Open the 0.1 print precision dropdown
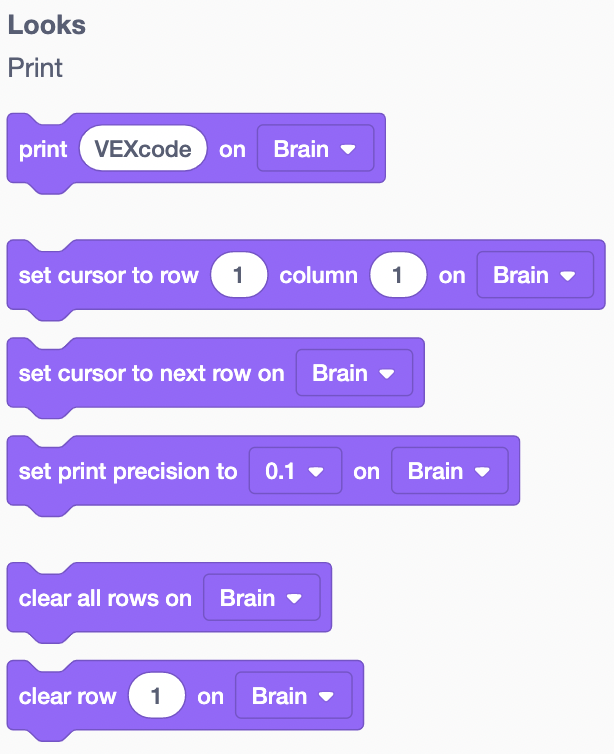 click(x=294, y=471)
